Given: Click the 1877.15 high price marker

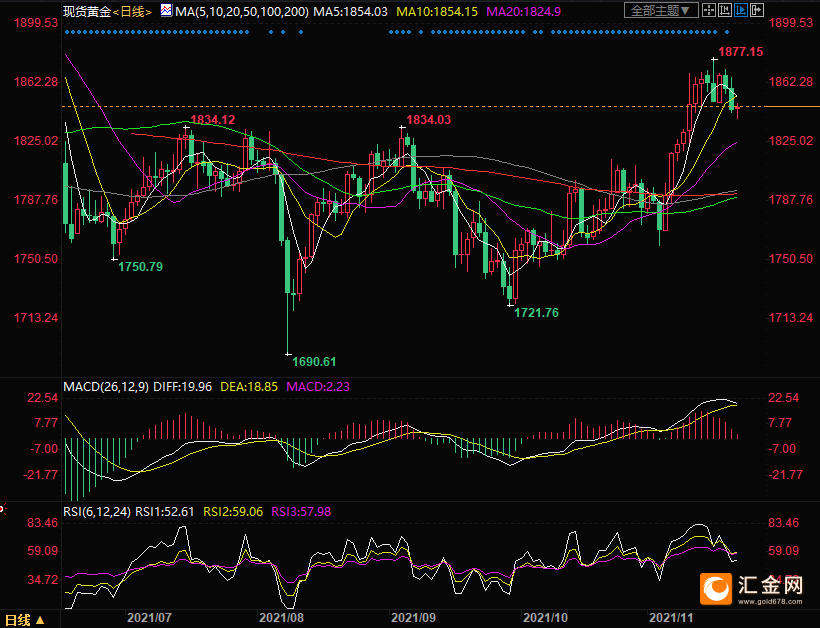Looking at the screenshot, I should click(740, 51).
